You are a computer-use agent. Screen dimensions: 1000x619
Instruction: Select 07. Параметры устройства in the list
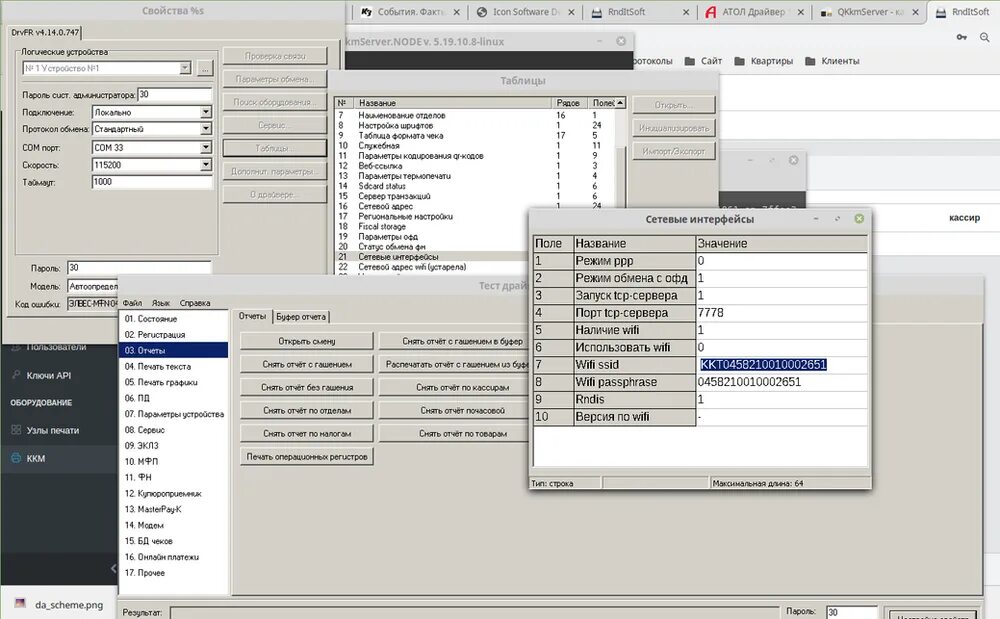(x=173, y=414)
